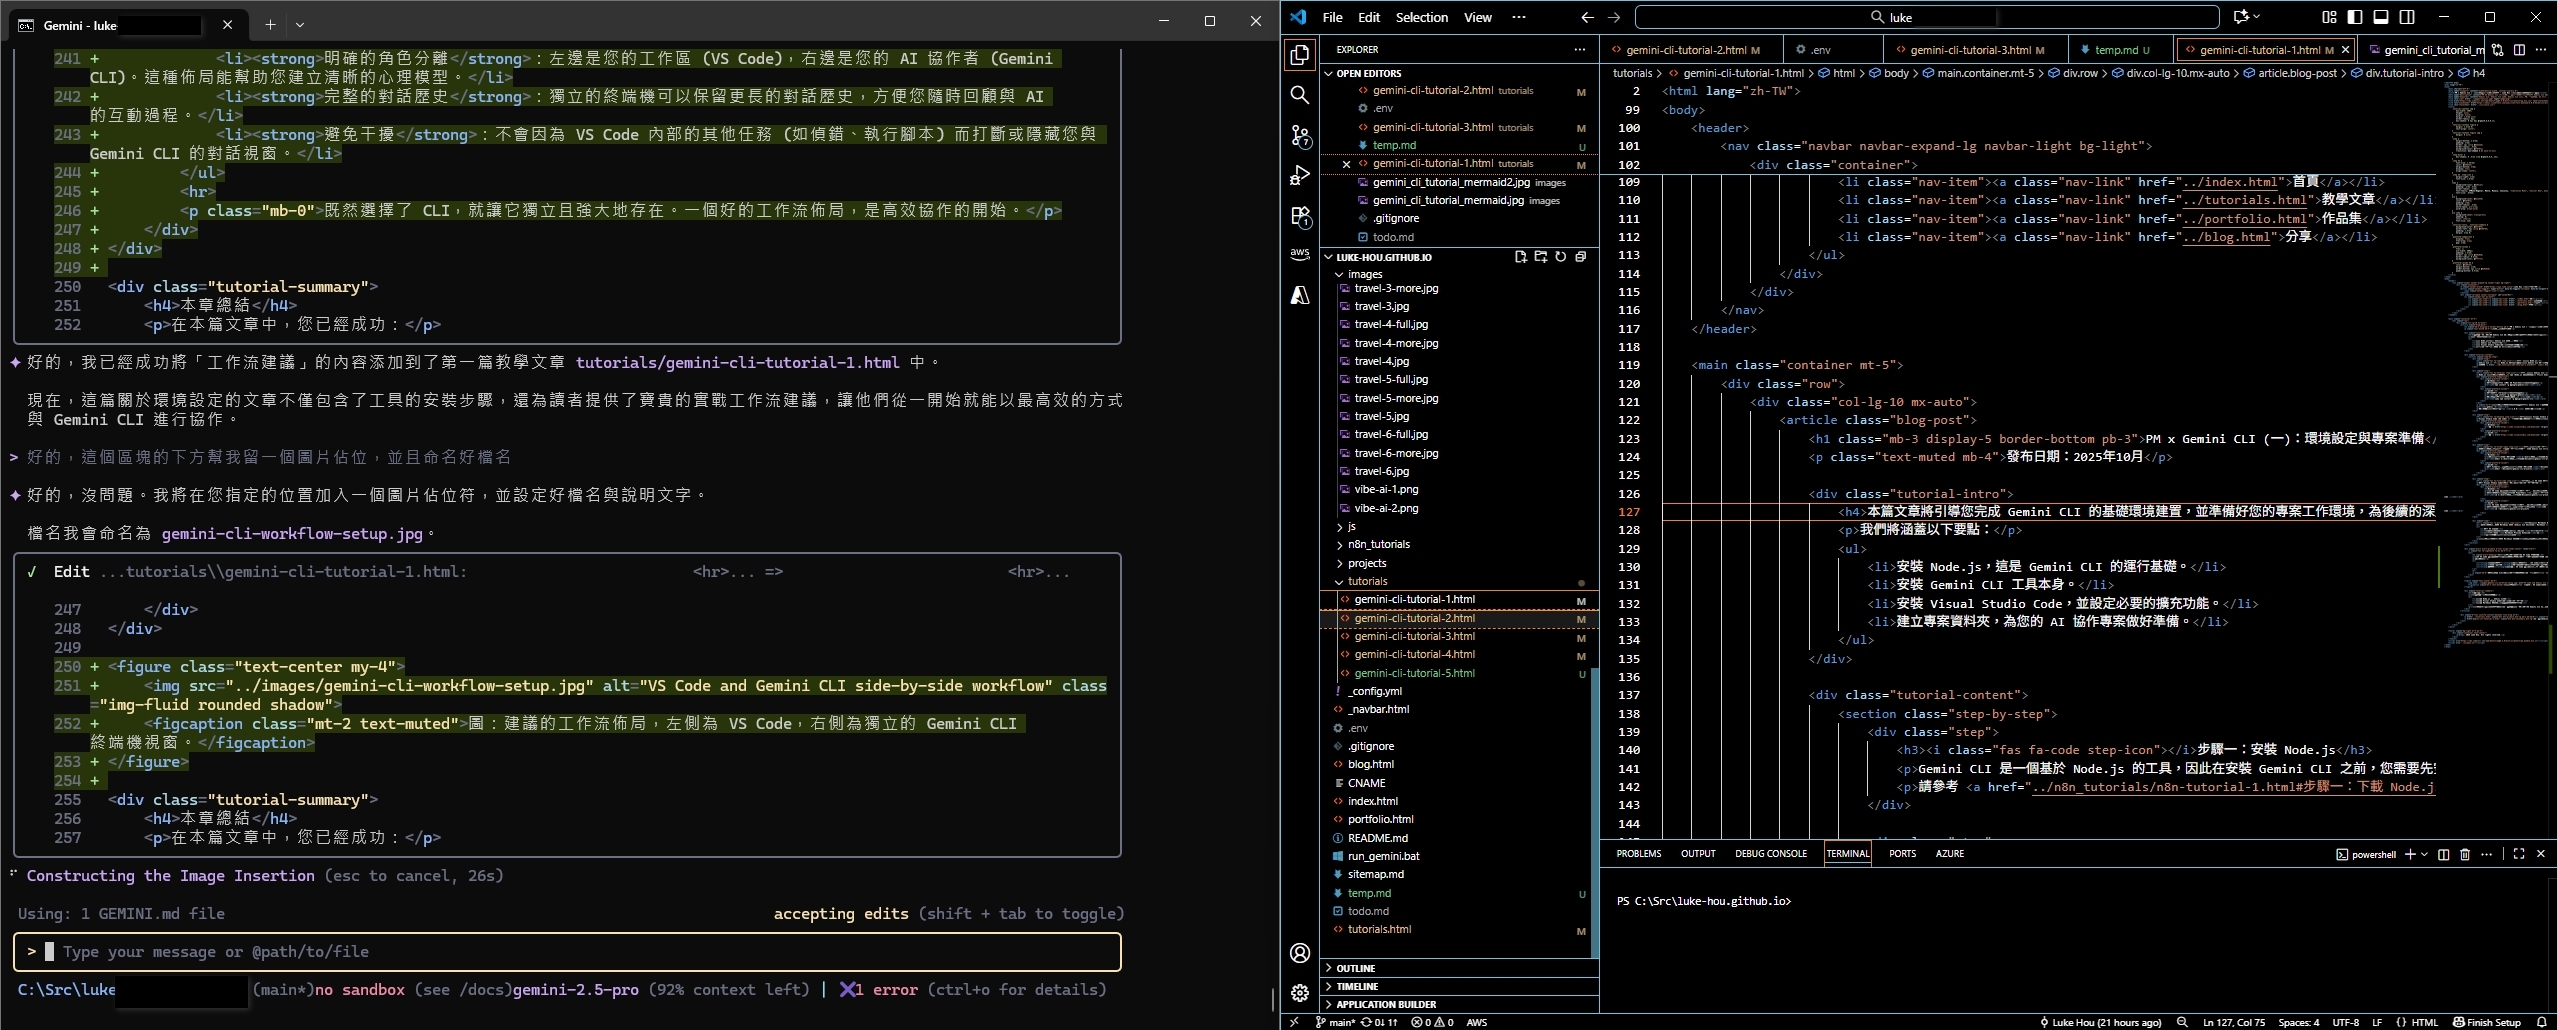Kill the active terminal with the trash icon

[2463, 854]
